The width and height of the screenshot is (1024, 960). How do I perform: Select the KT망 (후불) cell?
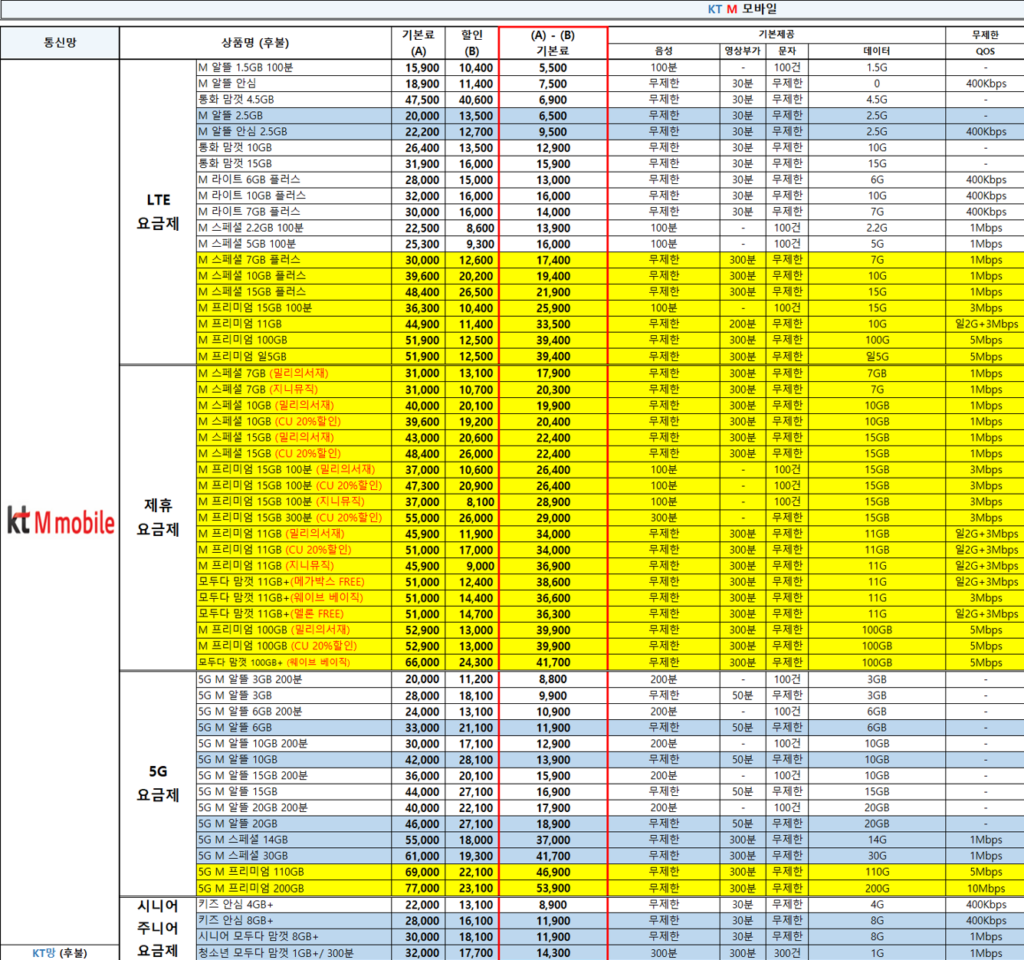[x=59, y=952]
